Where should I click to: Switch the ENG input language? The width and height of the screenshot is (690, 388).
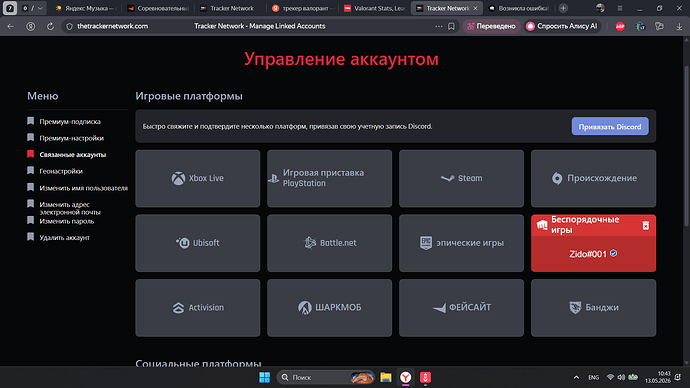pos(593,377)
